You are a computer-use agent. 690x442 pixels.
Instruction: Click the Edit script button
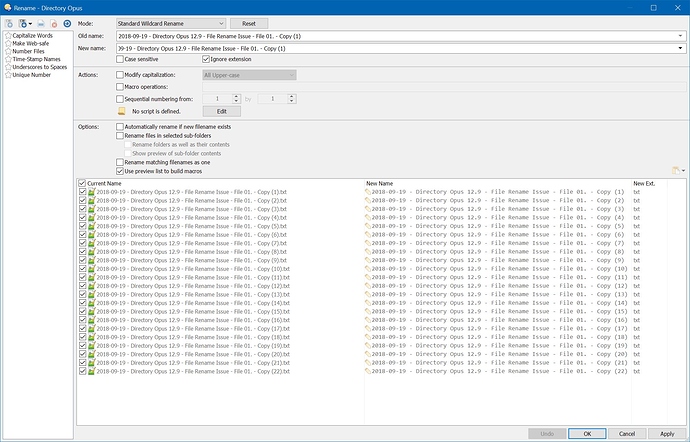(x=222, y=111)
